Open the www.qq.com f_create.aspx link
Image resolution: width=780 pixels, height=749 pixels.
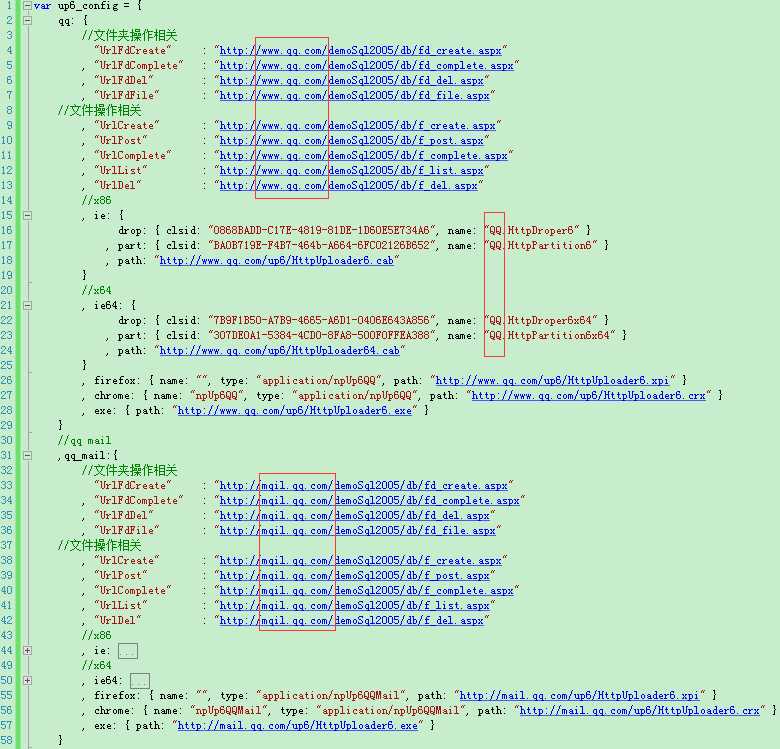(358, 125)
